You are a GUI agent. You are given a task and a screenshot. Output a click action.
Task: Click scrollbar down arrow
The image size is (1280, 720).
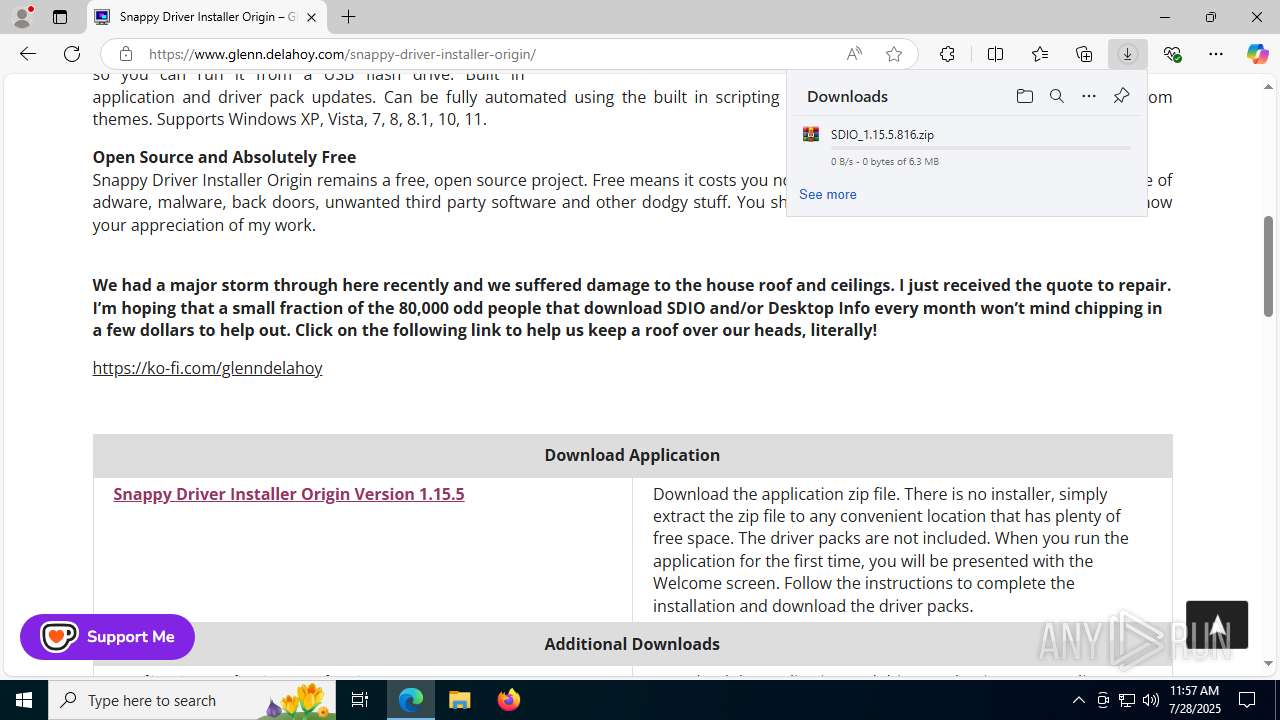point(1268,663)
